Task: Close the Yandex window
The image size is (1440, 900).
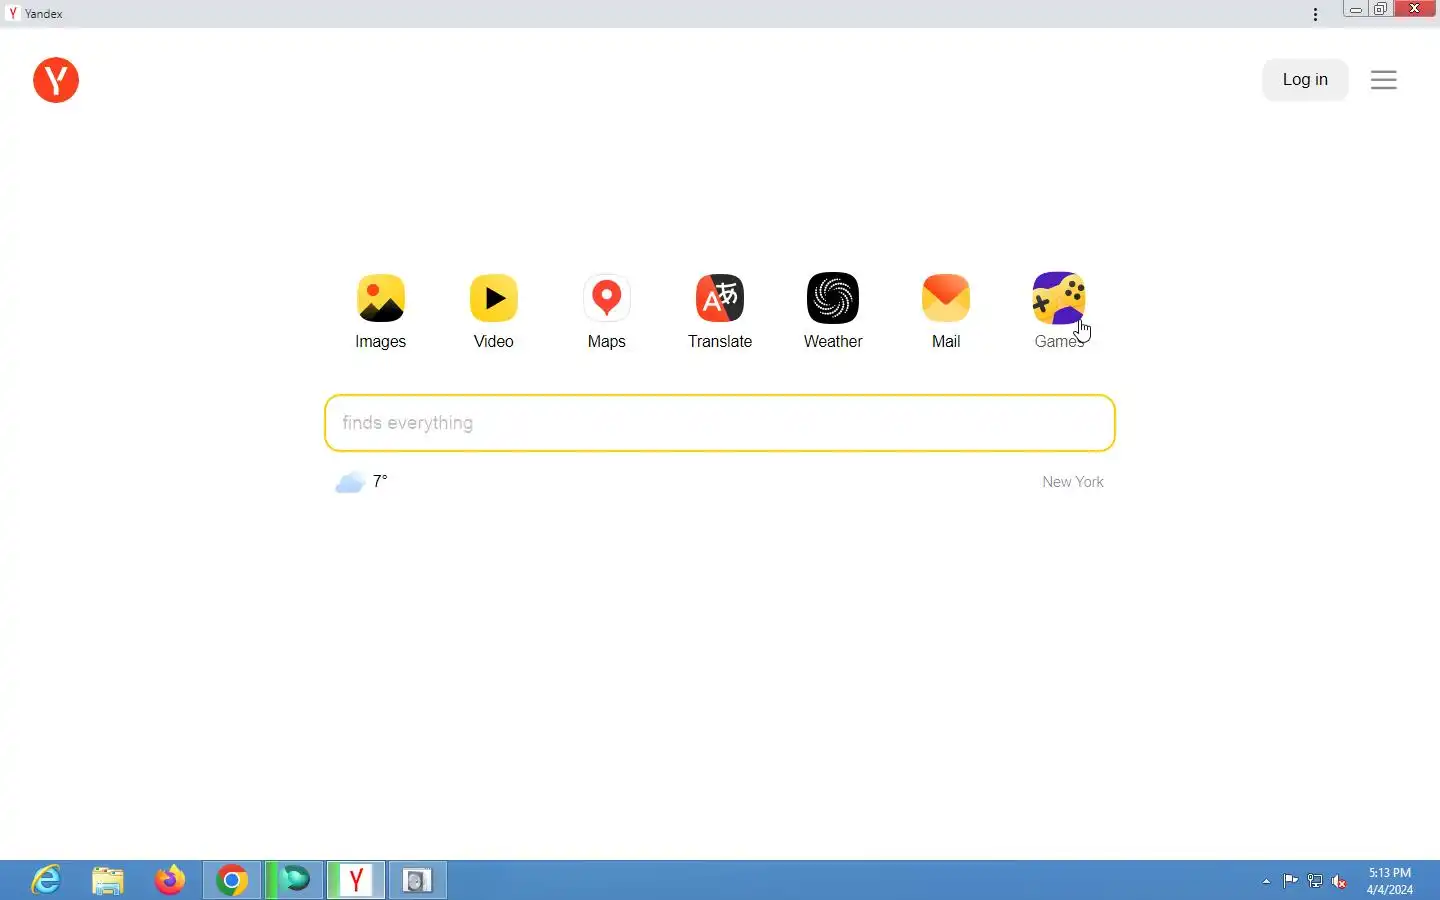Action: pyautogui.click(x=1416, y=9)
